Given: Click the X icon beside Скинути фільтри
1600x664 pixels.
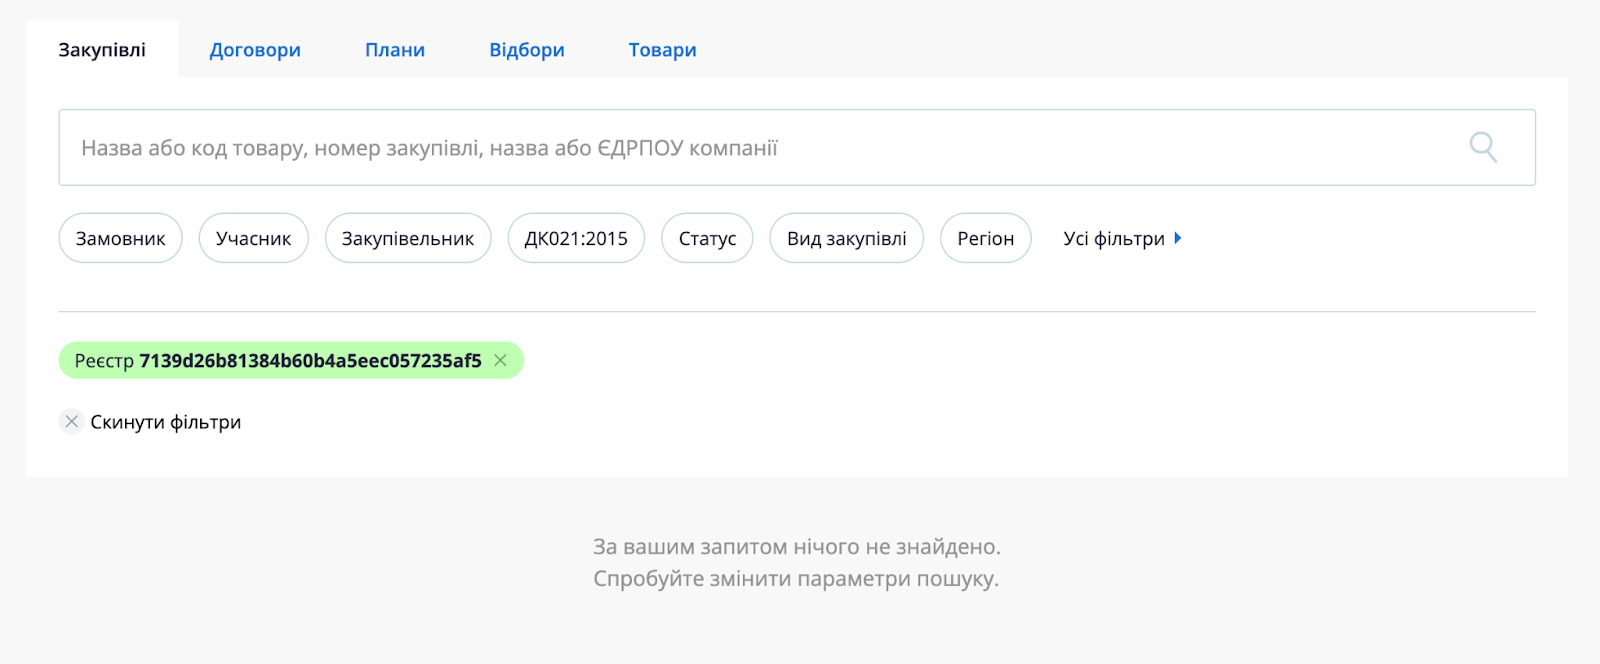Looking at the screenshot, I should (x=71, y=422).
